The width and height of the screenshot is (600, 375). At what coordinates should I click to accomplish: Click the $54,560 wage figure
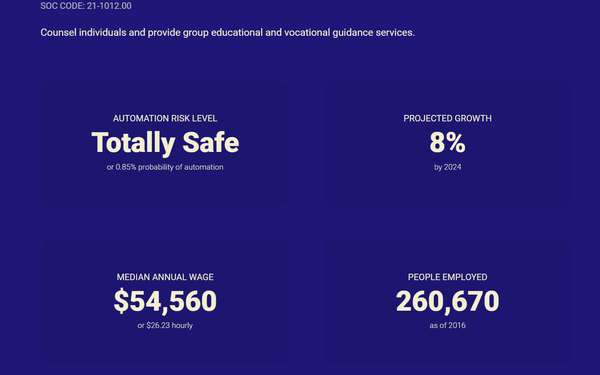click(165, 301)
